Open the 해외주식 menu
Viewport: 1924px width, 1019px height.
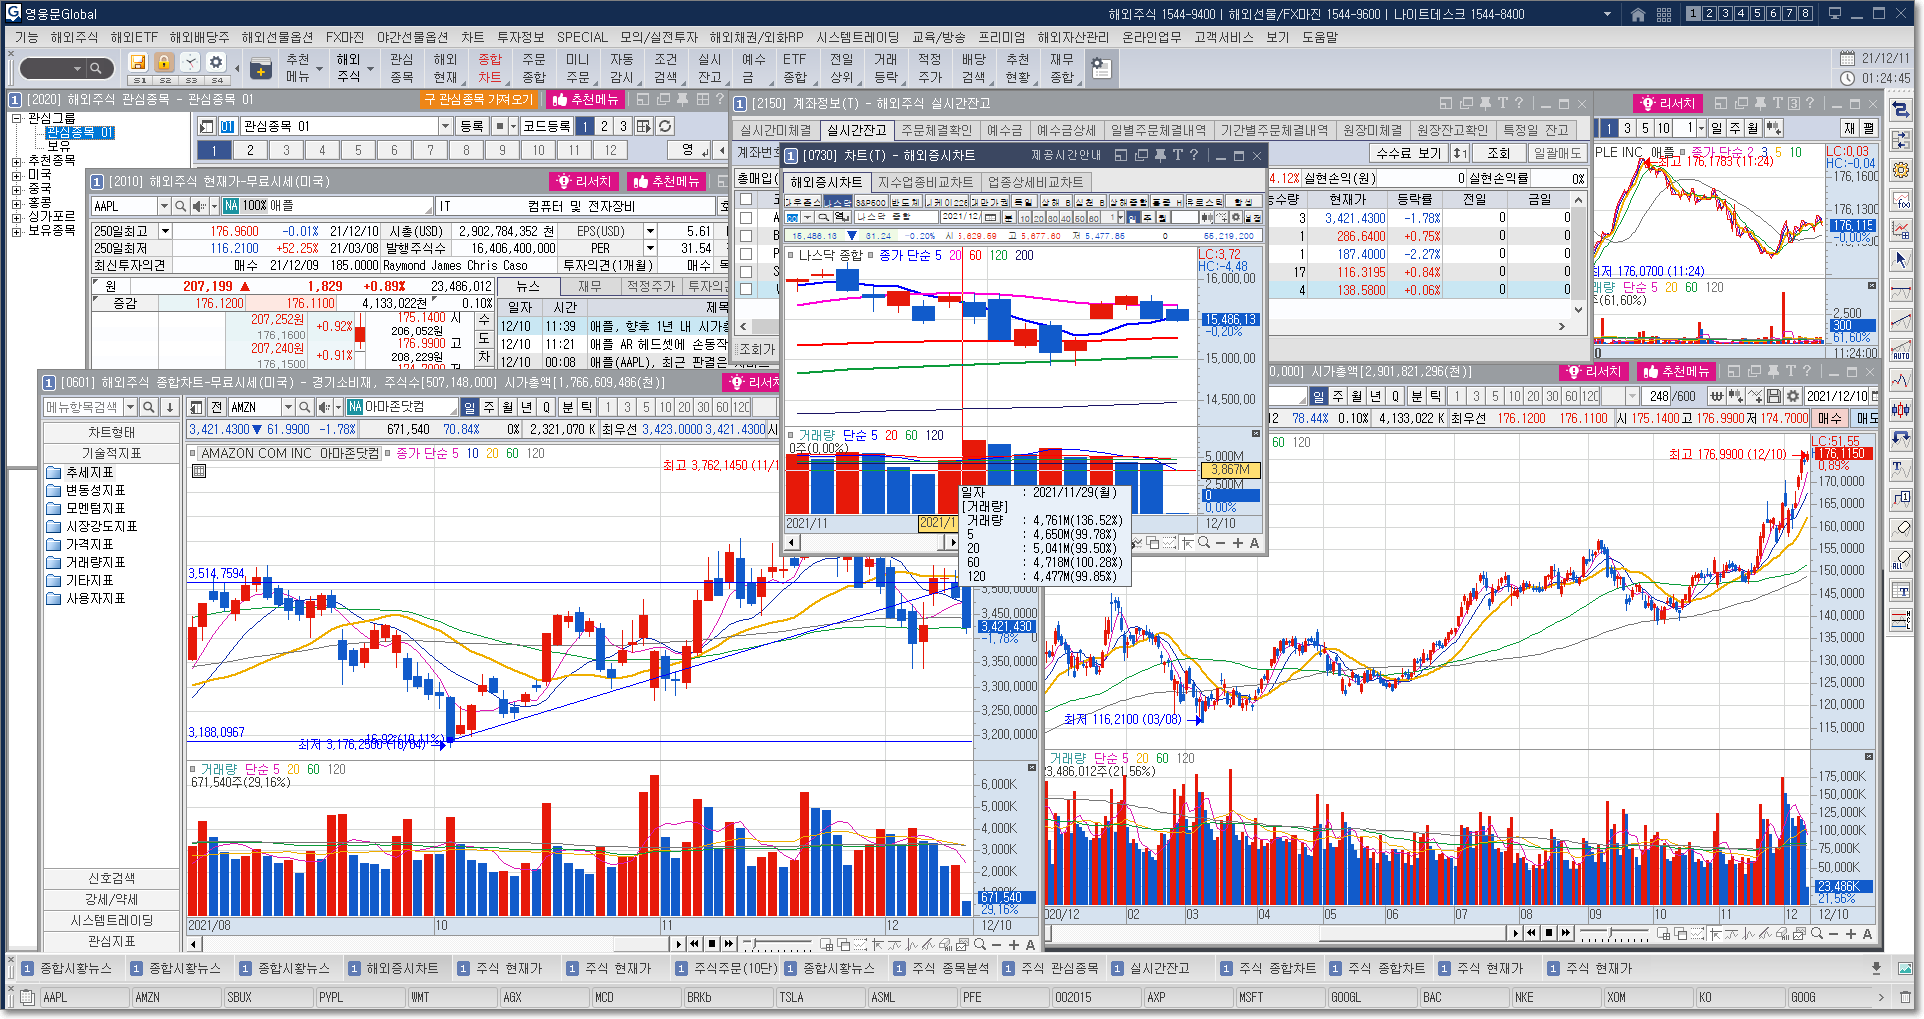coord(74,37)
